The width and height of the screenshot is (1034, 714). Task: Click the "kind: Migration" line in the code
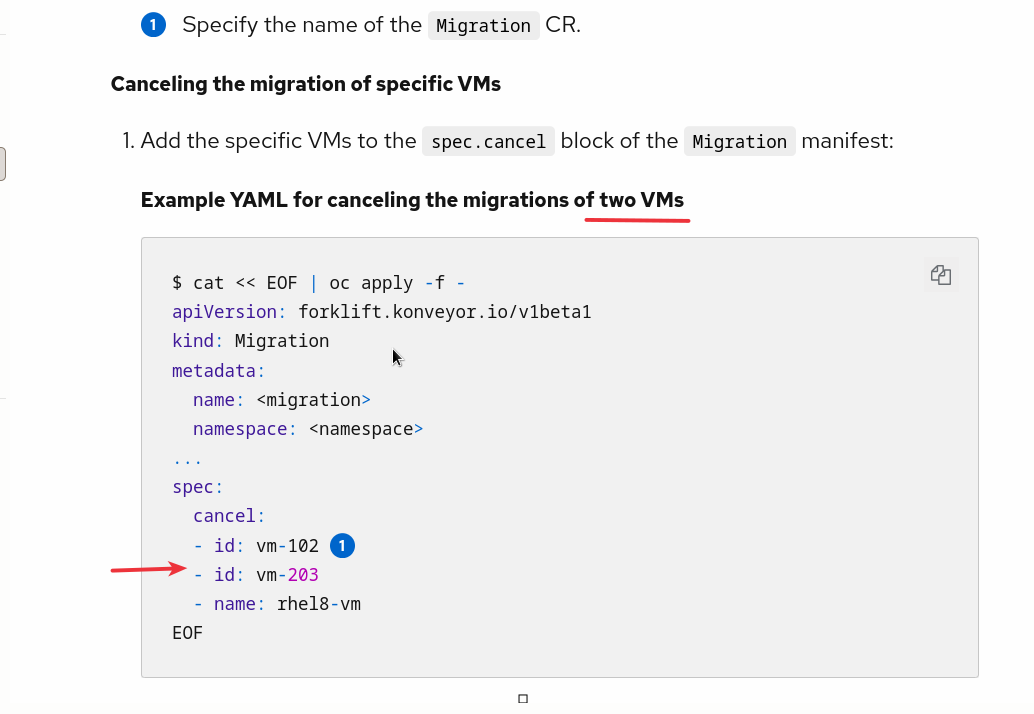click(251, 341)
